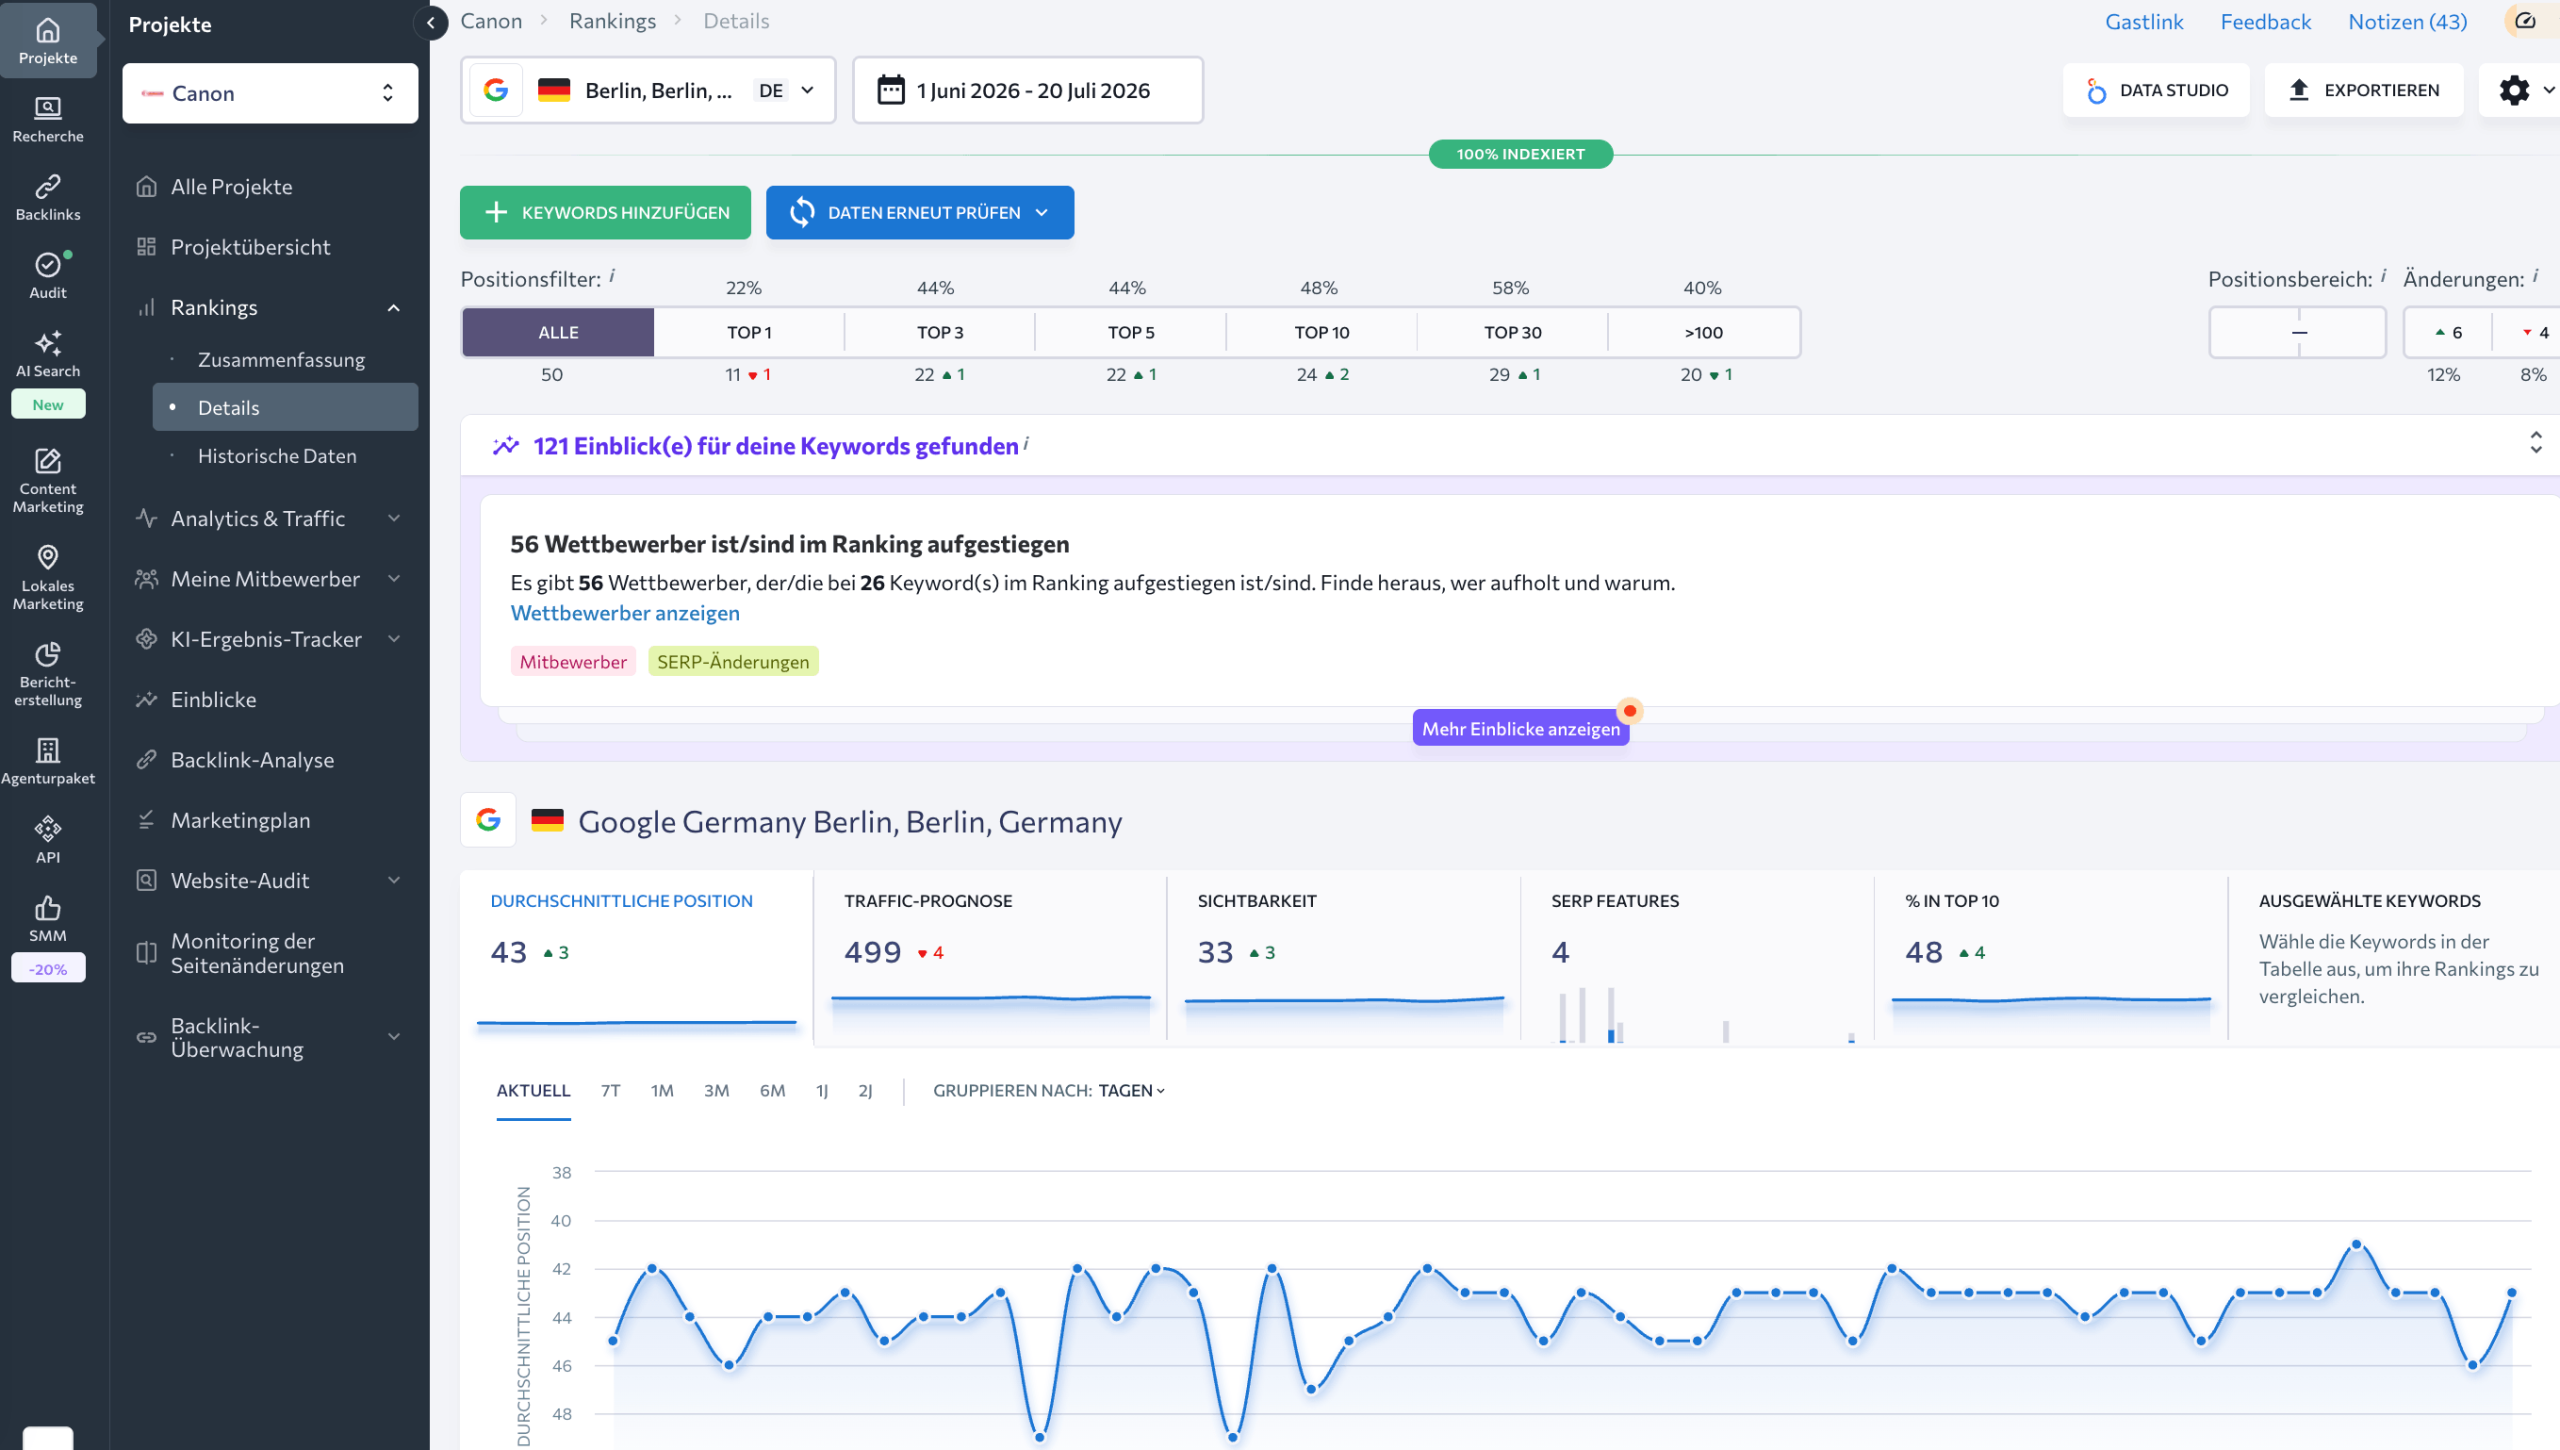
Task: Click the Positionsbereich range slider
Action: tap(2297, 332)
